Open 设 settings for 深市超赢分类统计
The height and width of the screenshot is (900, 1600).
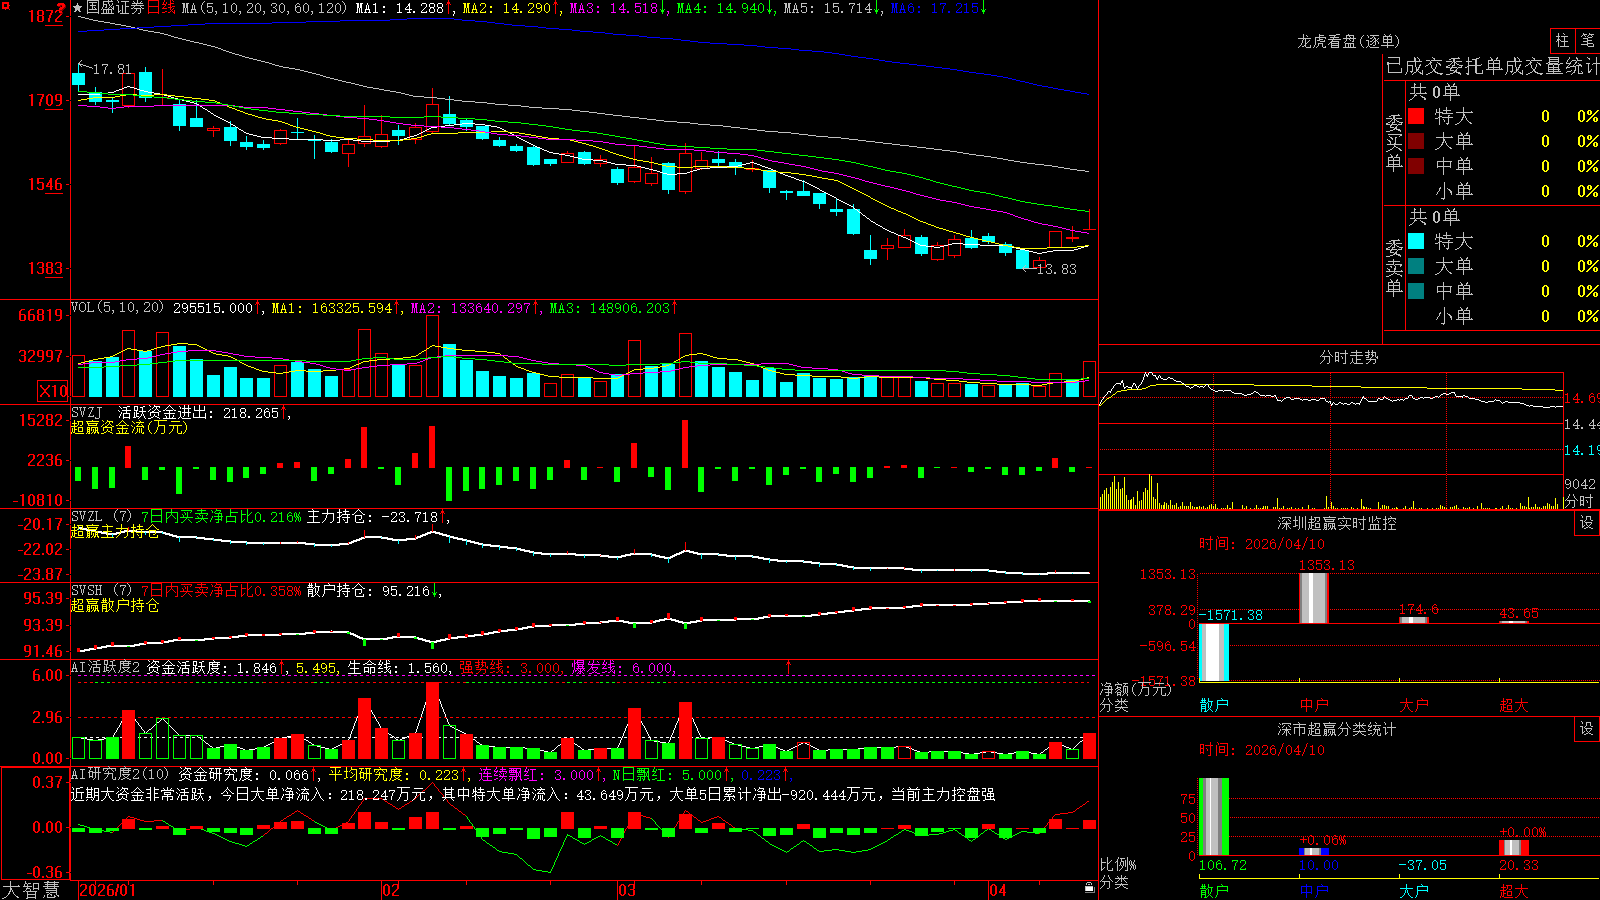1586,729
